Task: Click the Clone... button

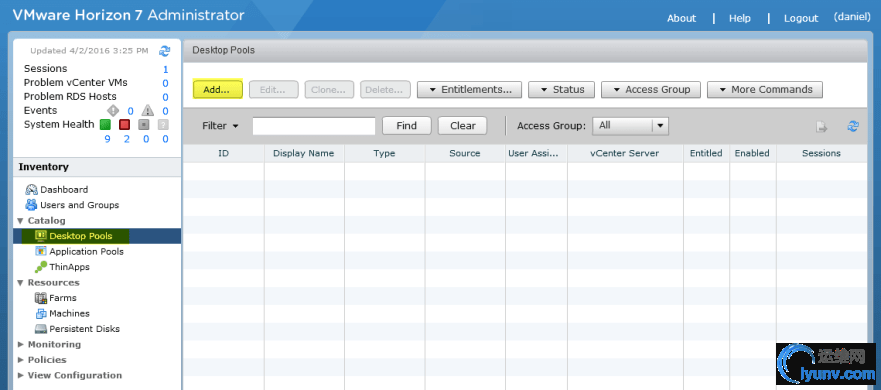Action: [329, 89]
